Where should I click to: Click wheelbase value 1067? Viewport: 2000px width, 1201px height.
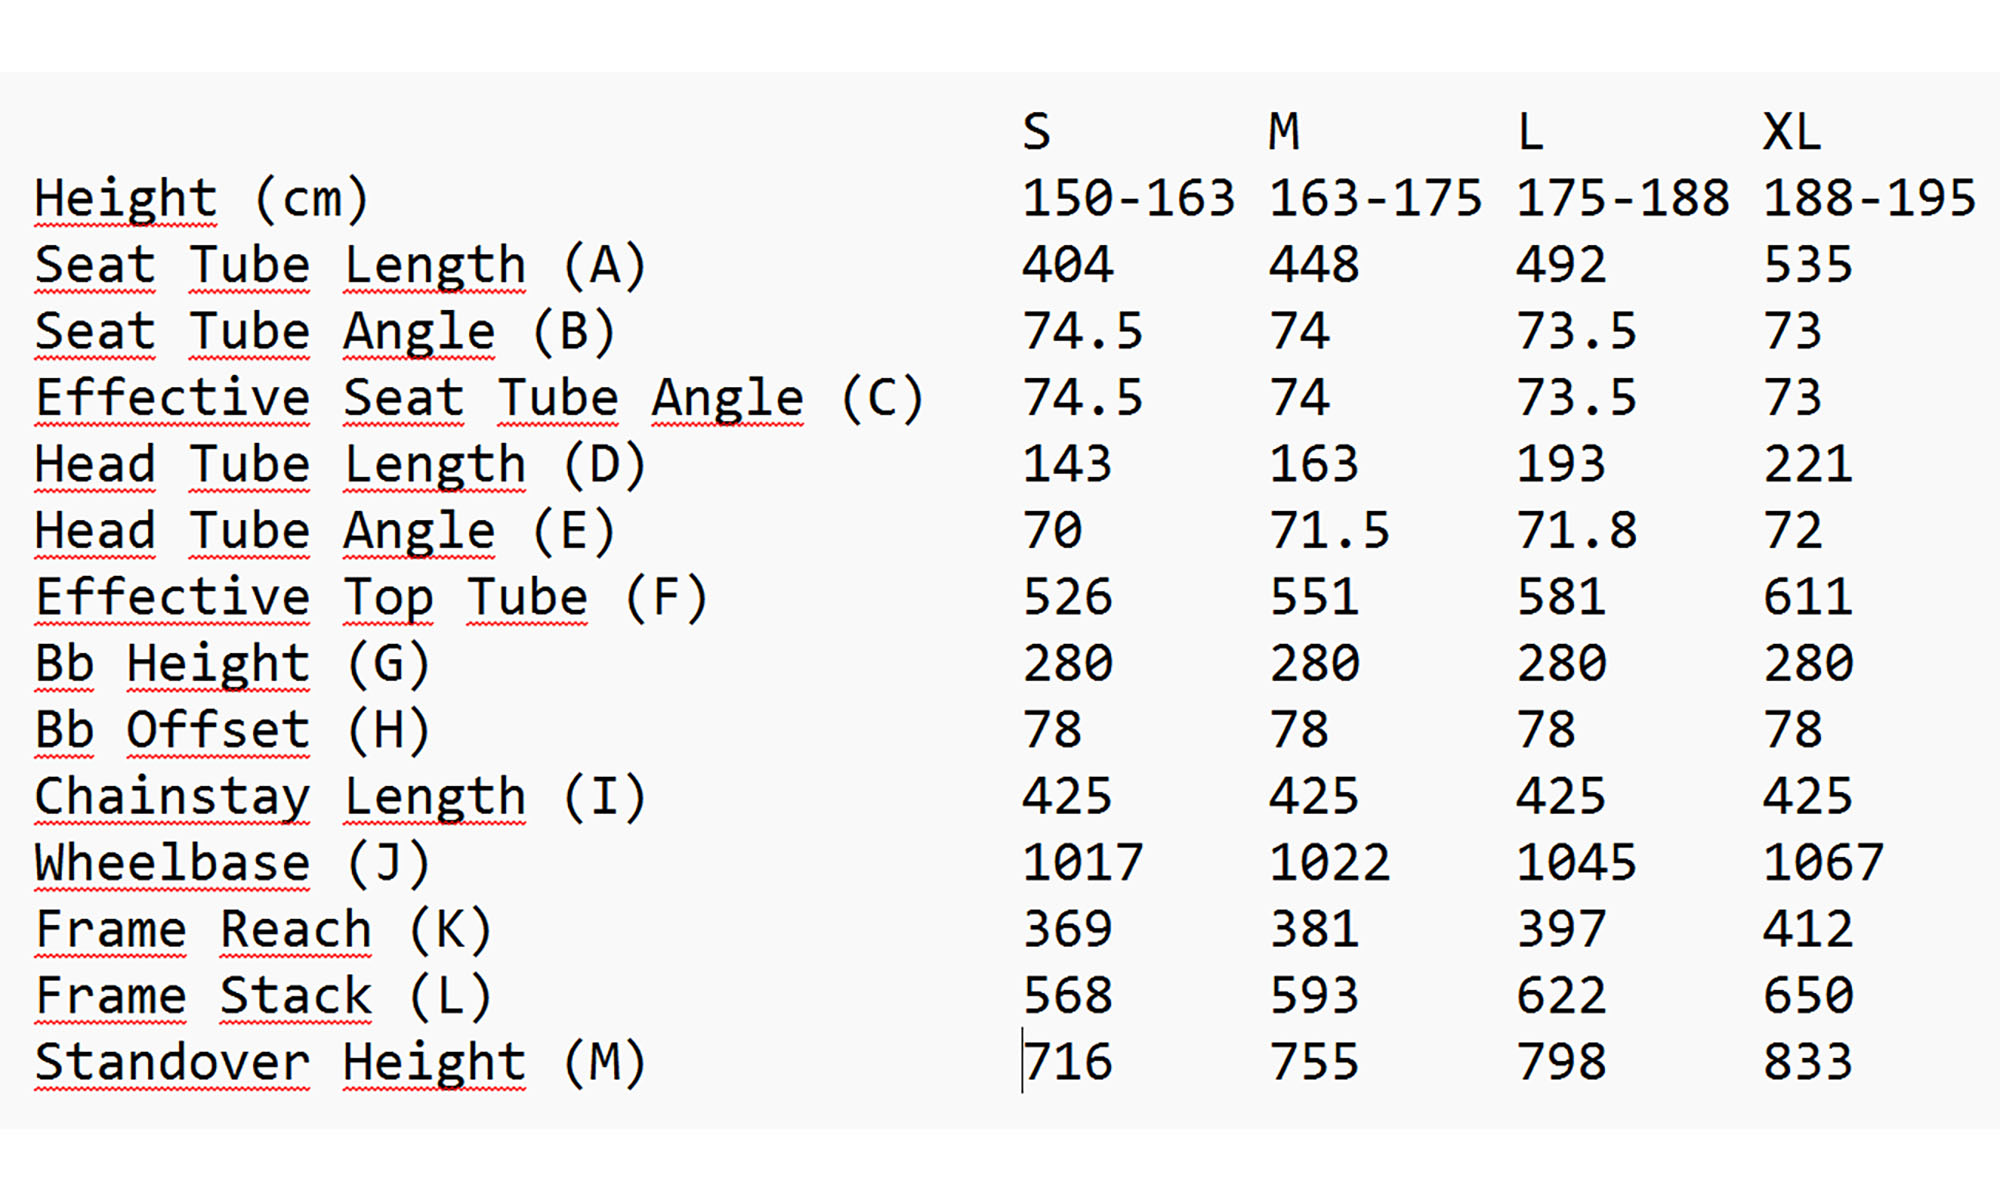[1823, 863]
